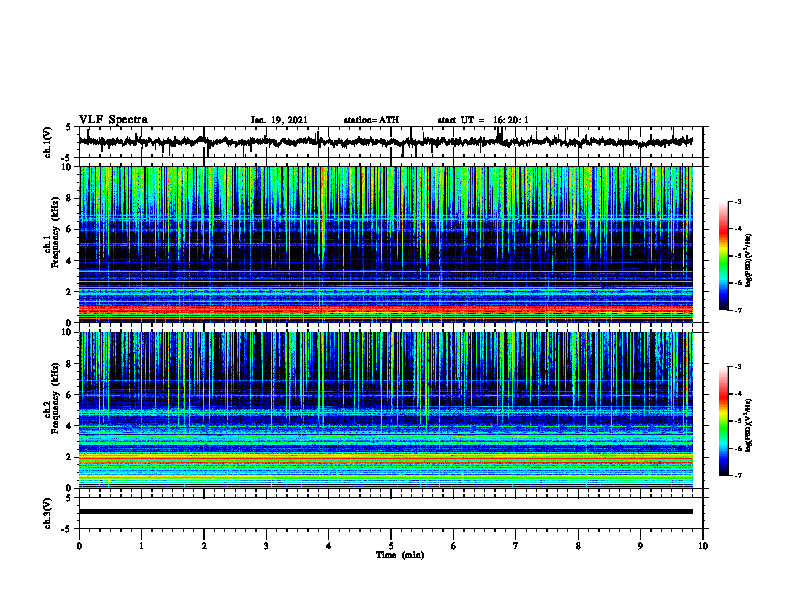This screenshot has height=612, width=792.
Task: Click the "Time (min)" axis label
Action: tap(400, 555)
